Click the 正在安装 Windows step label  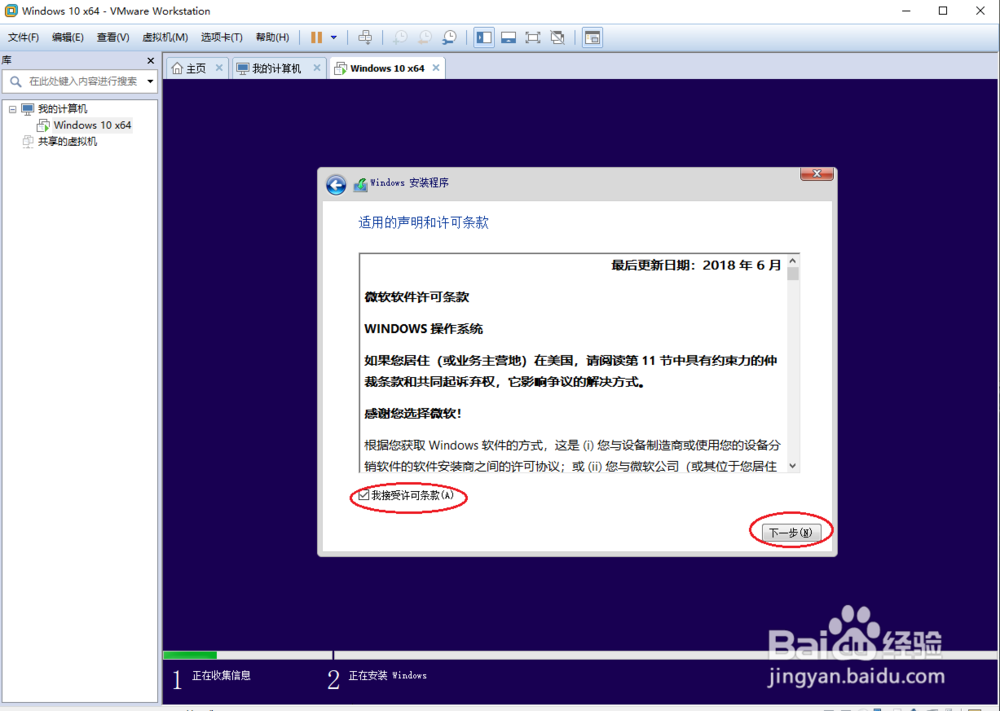[387, 676]
